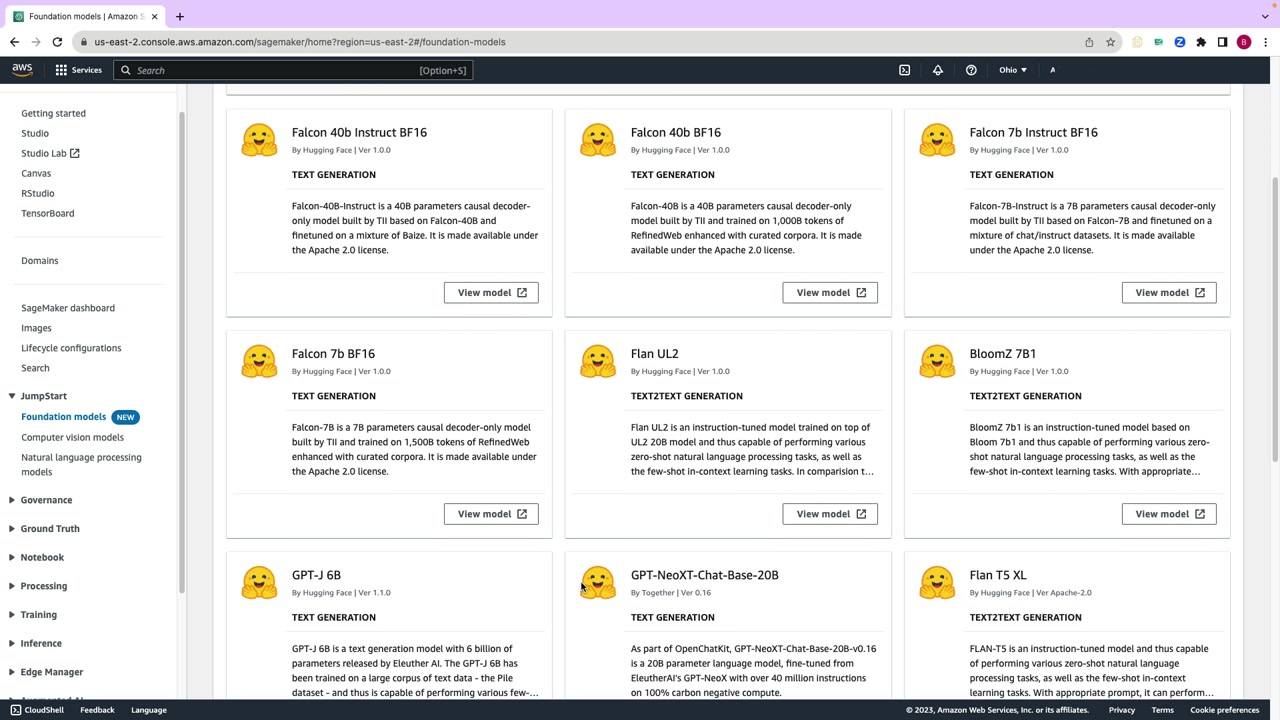Open the Chrome three-dot menu
1280x720 pixels.
tap(1265, 42)
